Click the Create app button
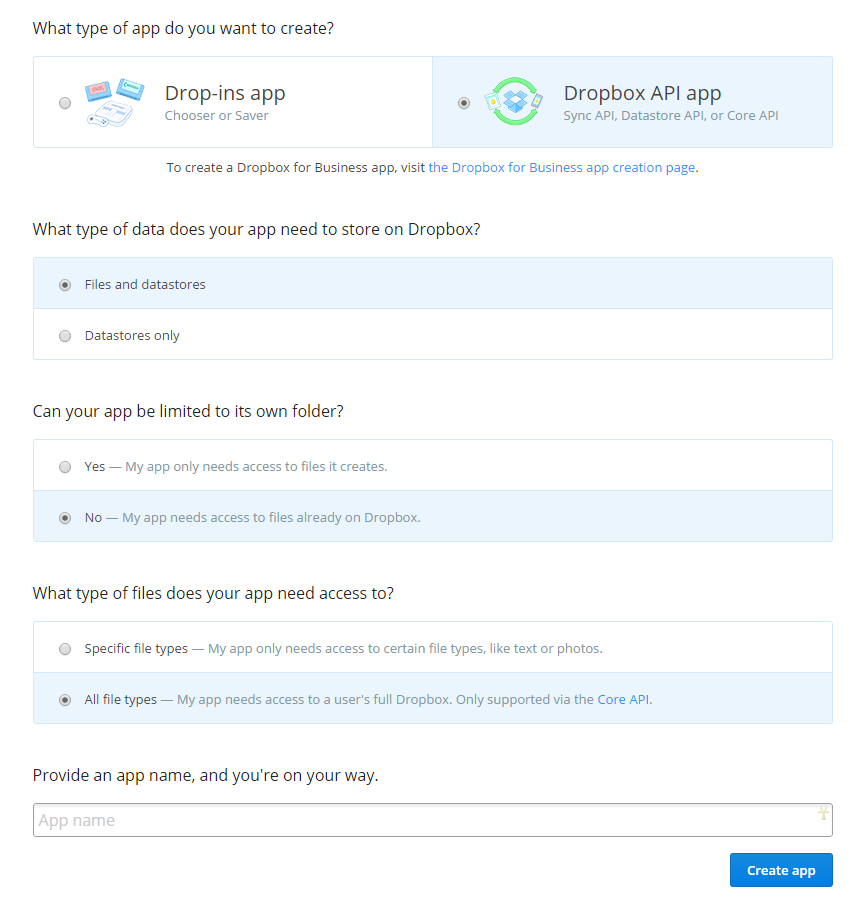The width and height of the screenshot is (852, 913). 781,870
